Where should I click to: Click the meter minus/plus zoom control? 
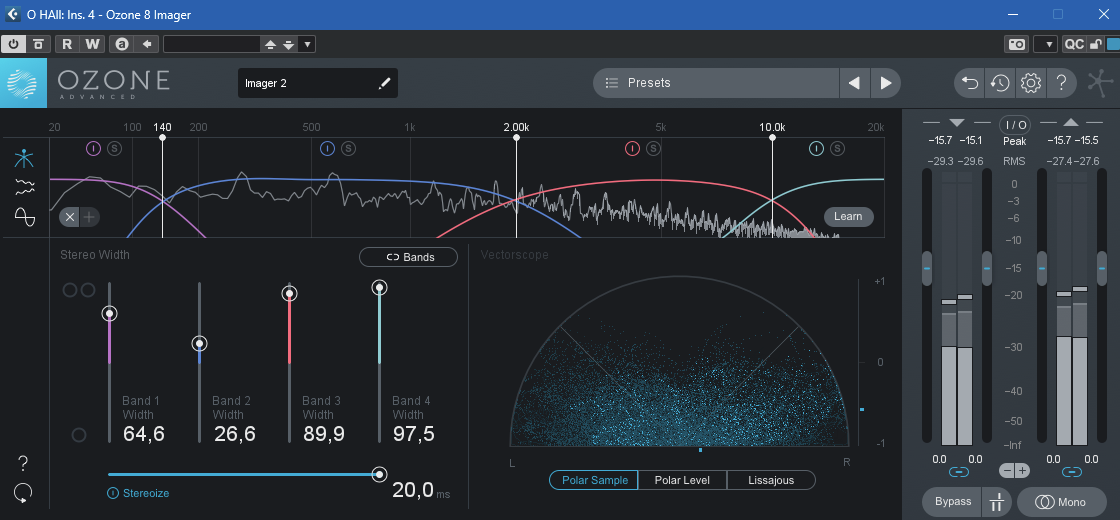(x=1014, y=471)
